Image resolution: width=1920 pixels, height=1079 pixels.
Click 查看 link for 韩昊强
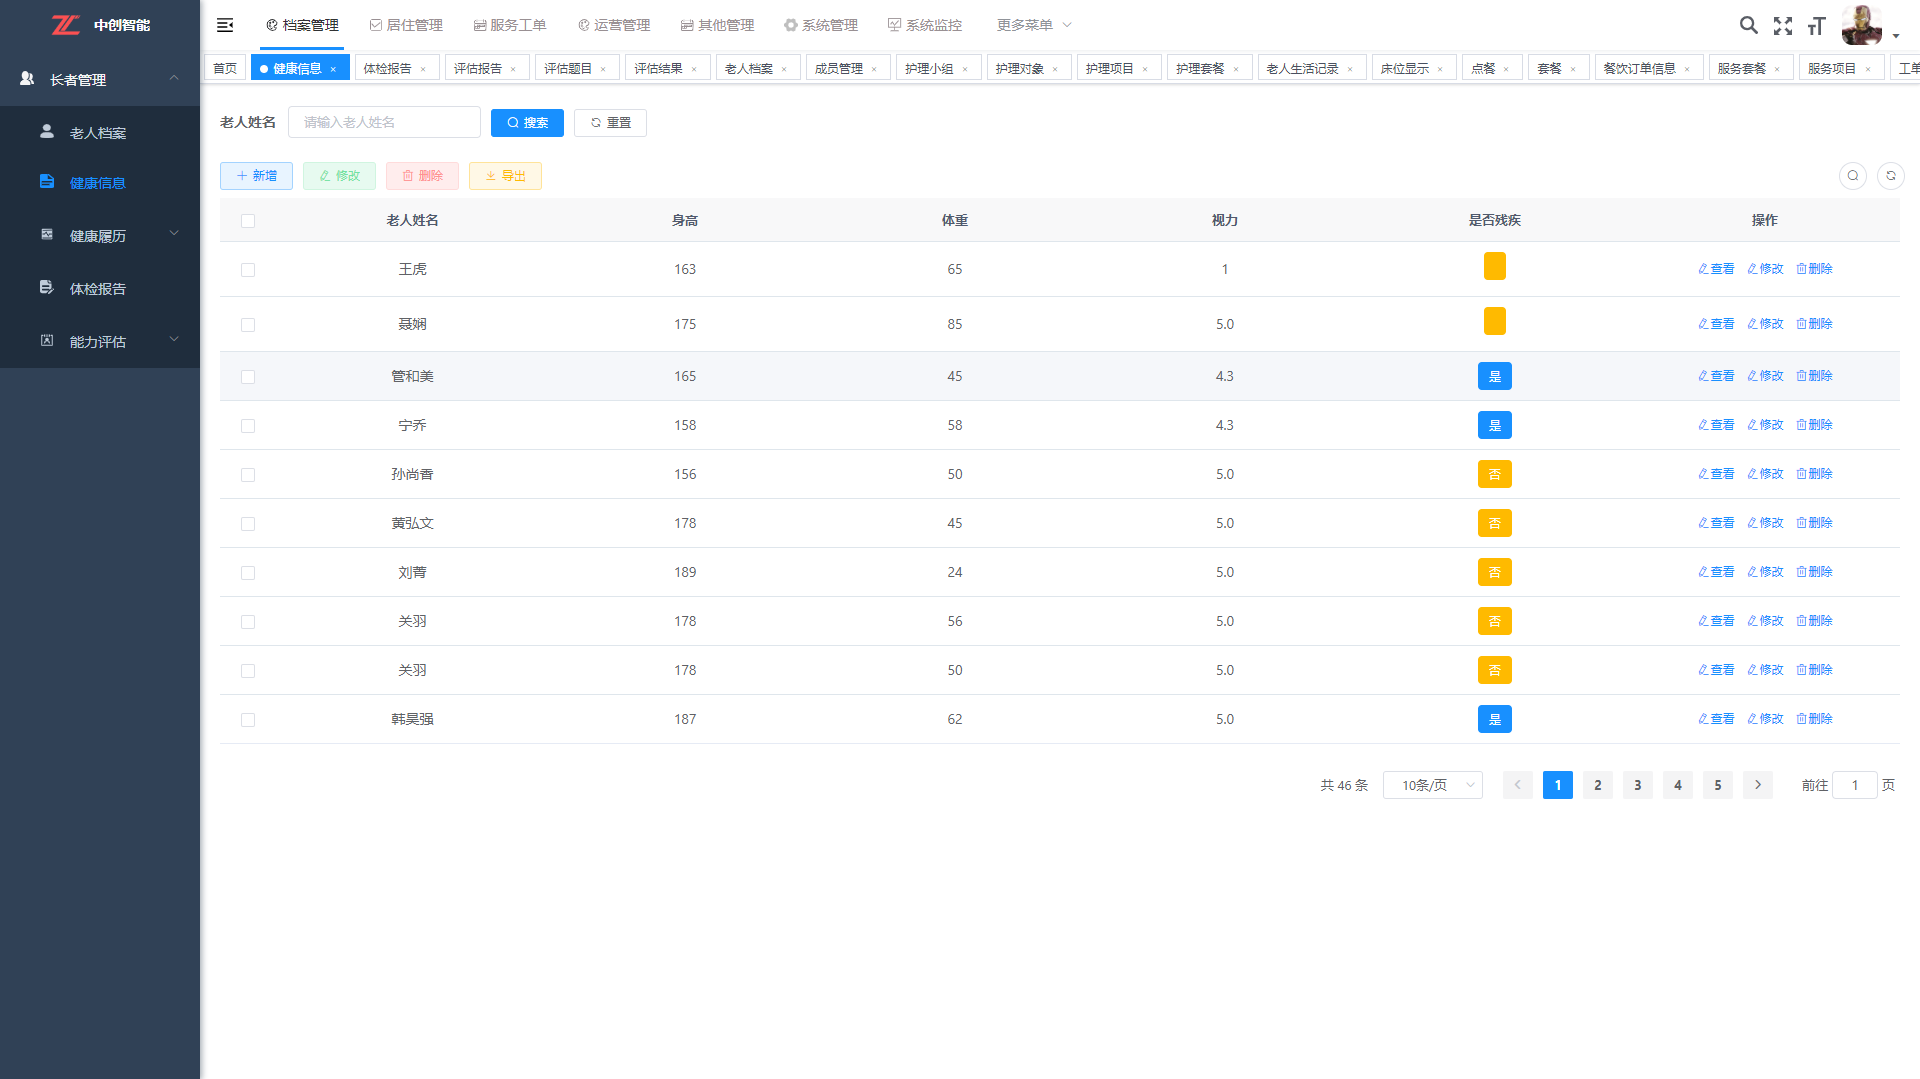[x=1716, y=719]
